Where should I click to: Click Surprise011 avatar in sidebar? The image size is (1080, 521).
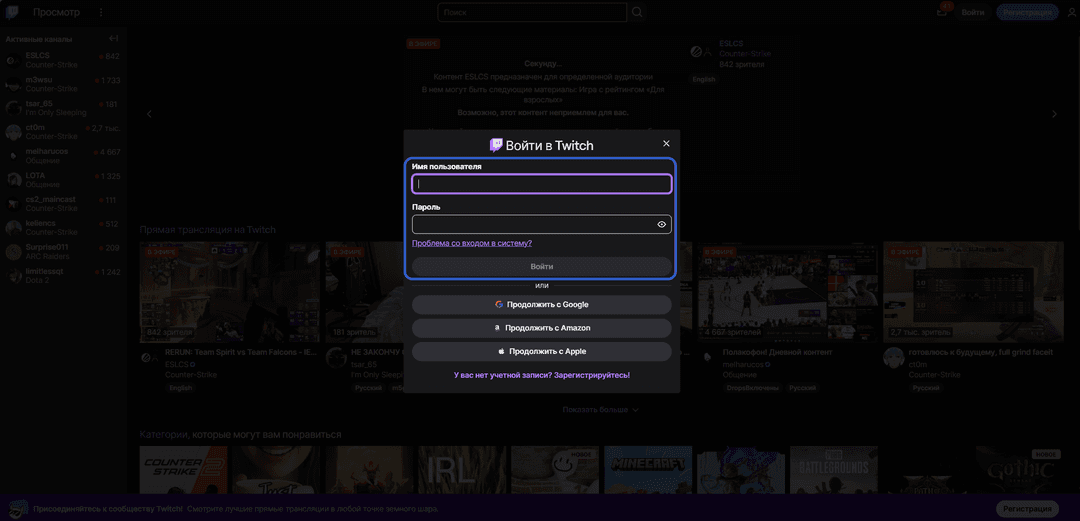(x=12, y=252)
